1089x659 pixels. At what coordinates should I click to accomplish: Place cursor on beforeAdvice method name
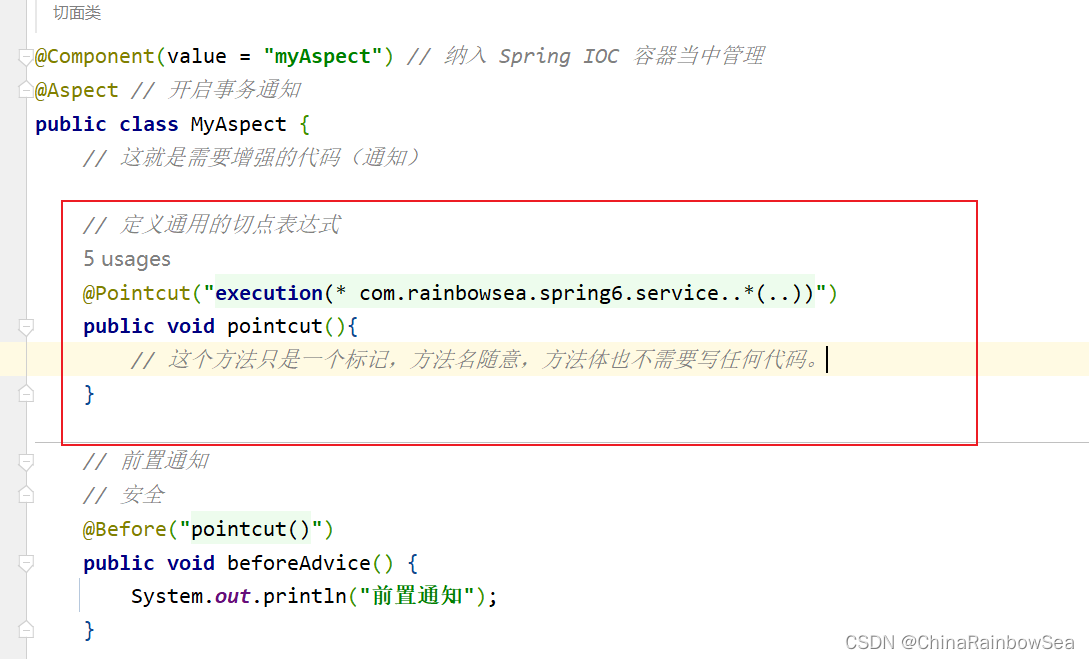[299, 562]
